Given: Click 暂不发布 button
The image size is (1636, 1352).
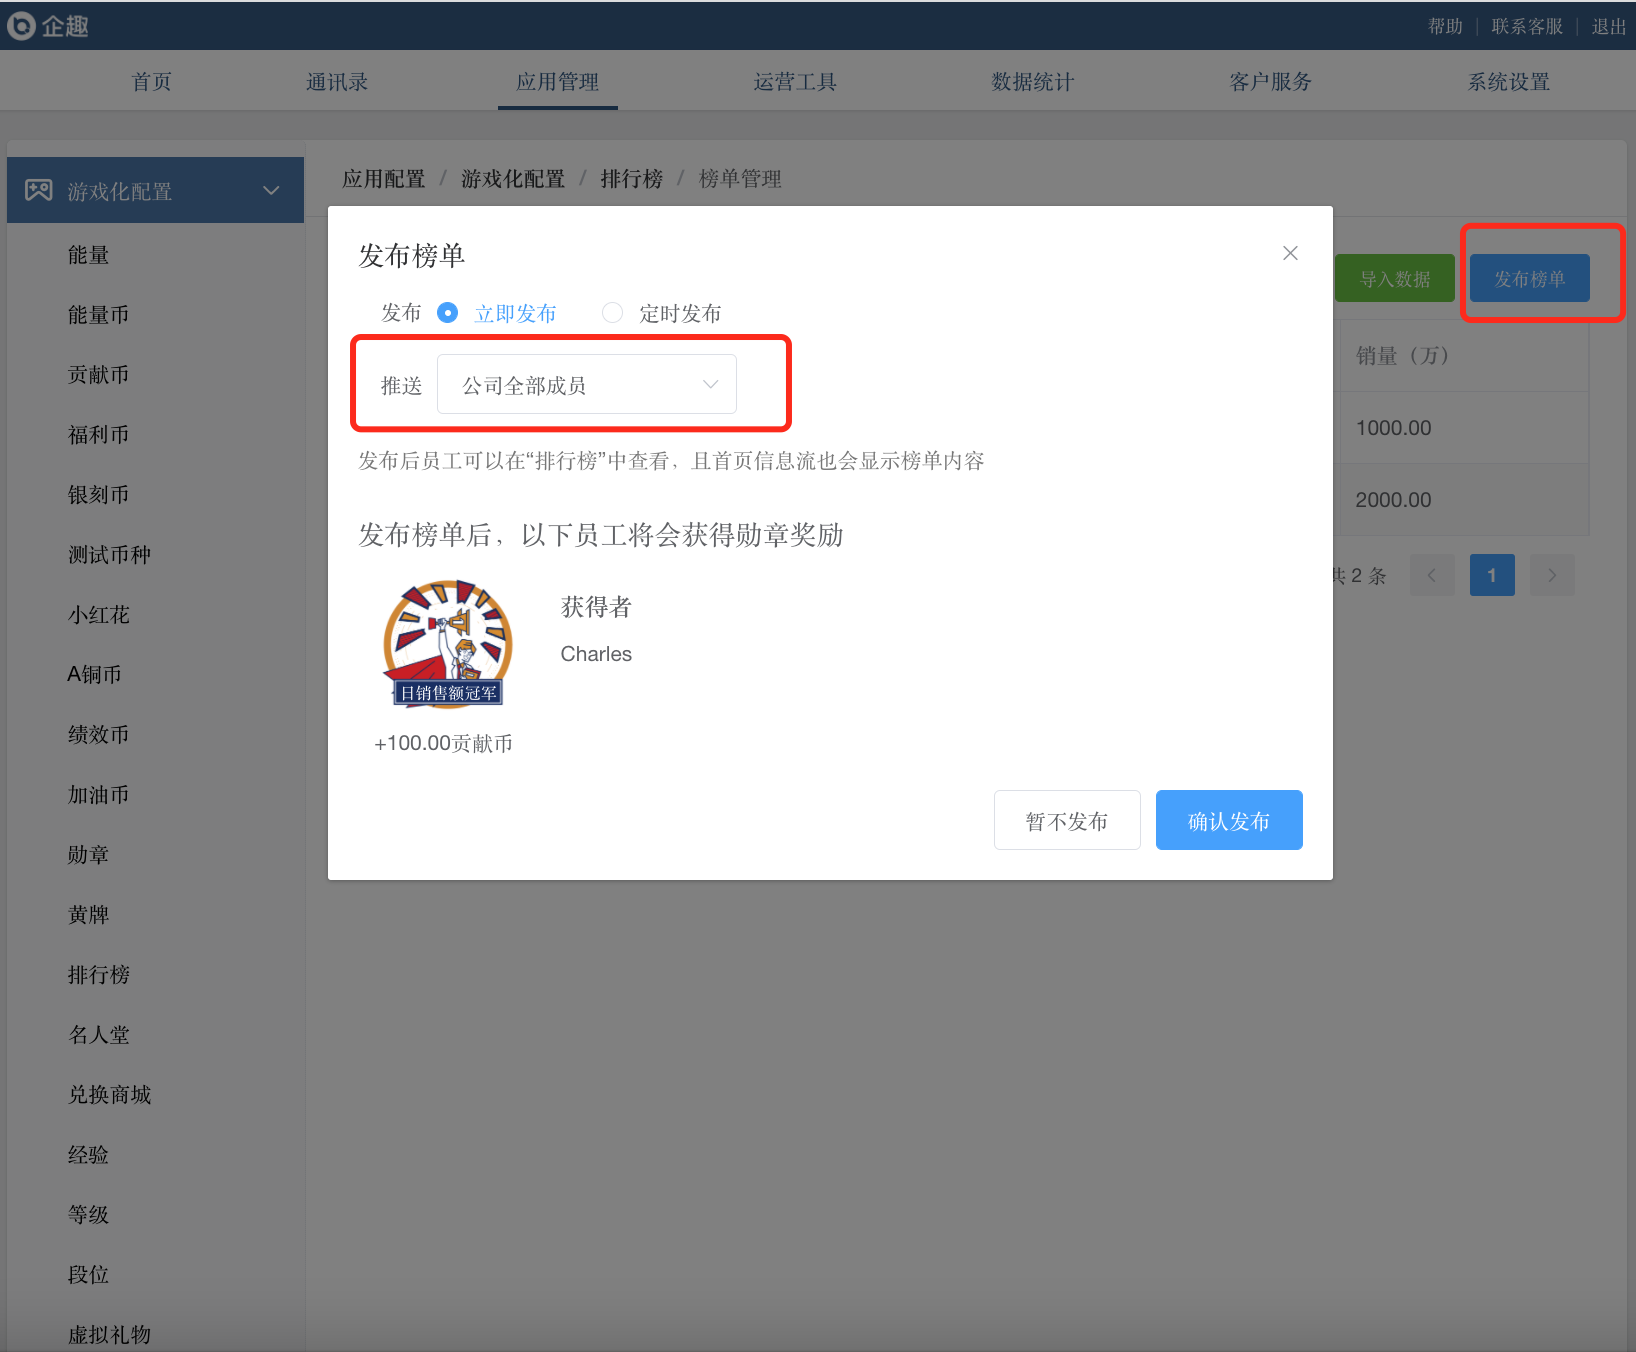Looking at the screenshot, I should point(1067,820).
